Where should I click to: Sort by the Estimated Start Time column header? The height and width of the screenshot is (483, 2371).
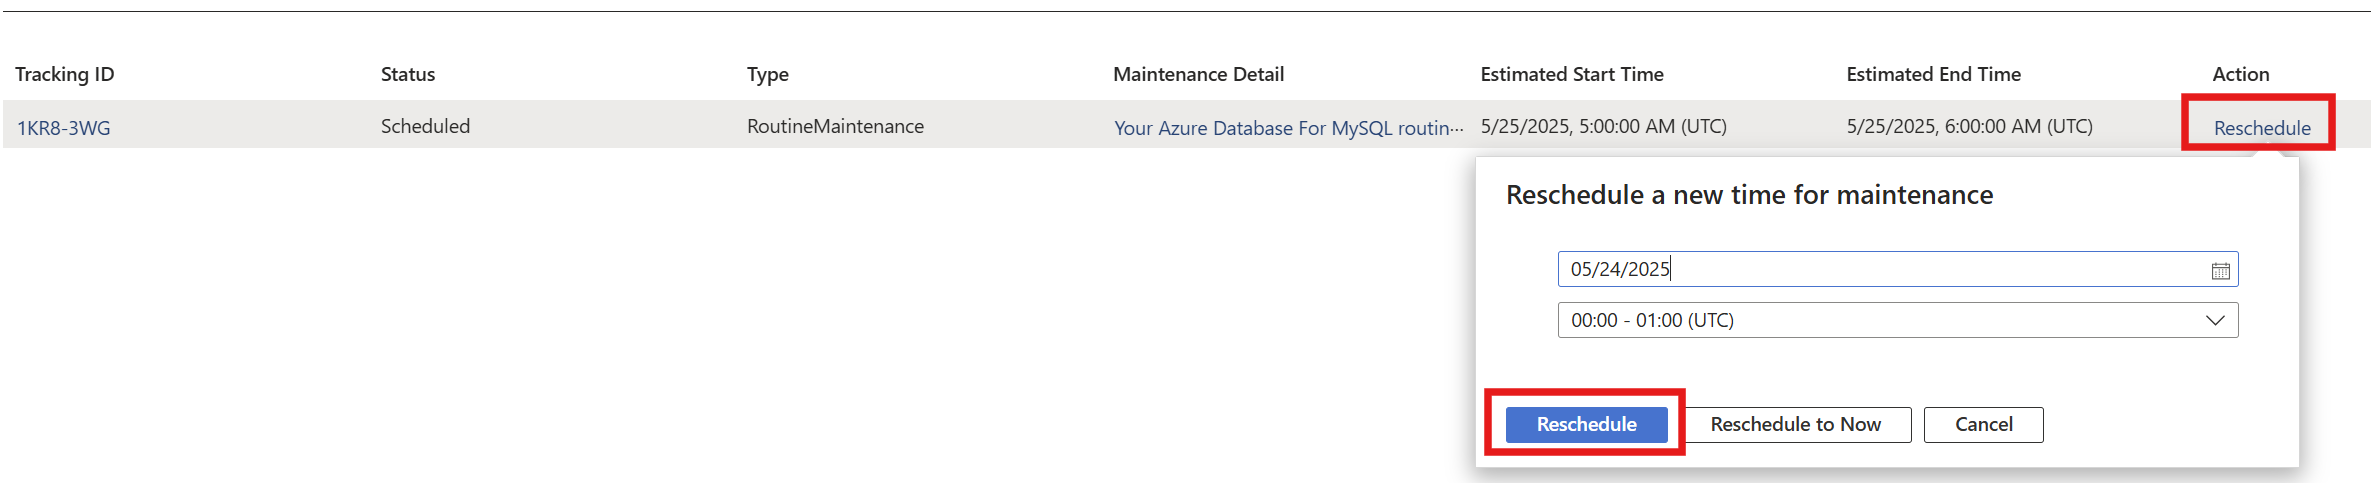(1572, 74)
